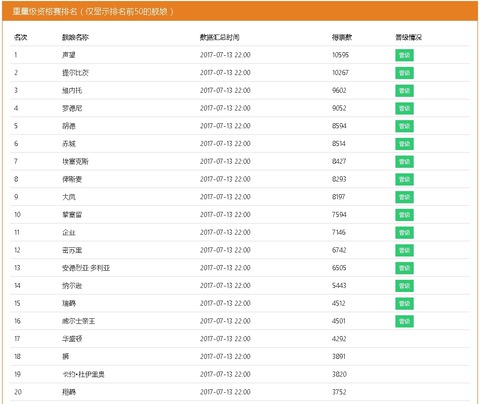Select the ship name 威尔士亲王
The image size is (480, 404).
79,321
